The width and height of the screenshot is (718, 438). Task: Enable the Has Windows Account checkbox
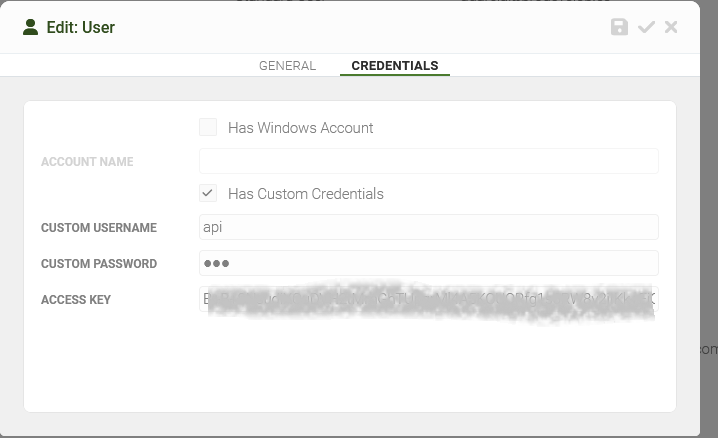[208, 127]
